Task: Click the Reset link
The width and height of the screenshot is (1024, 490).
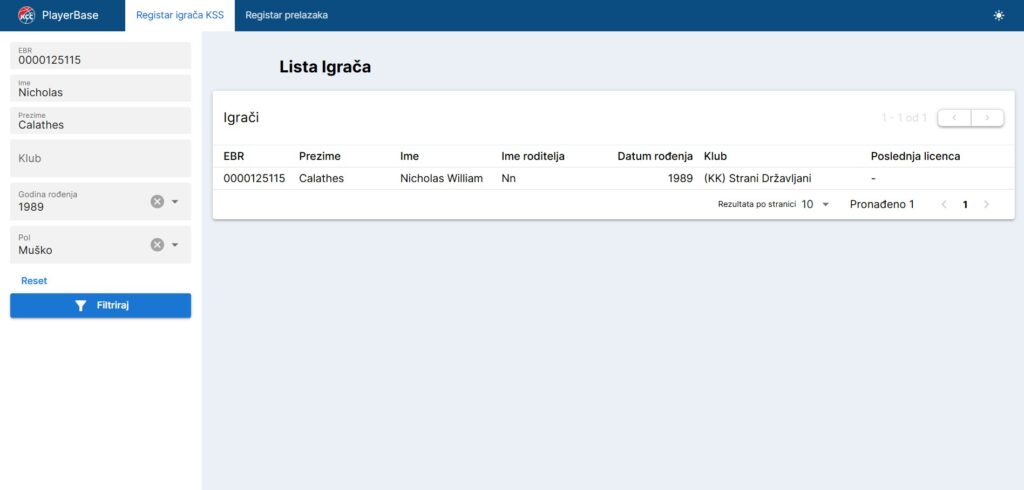Action: [34, 281]
